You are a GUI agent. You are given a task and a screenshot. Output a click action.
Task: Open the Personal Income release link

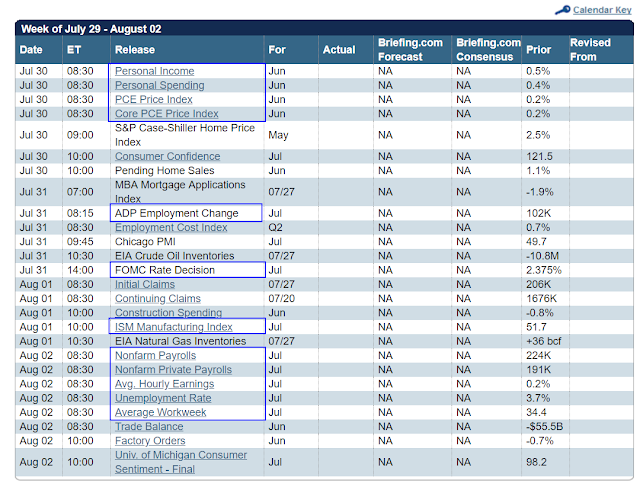[x=154, y=71]
